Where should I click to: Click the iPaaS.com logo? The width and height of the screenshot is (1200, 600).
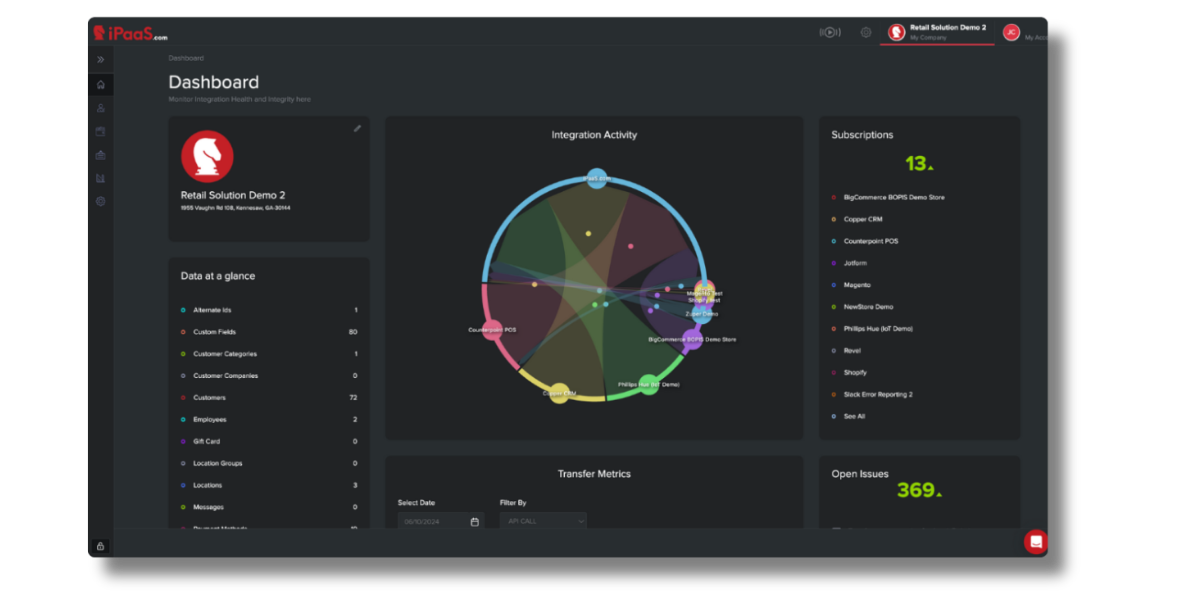(130, 33)
